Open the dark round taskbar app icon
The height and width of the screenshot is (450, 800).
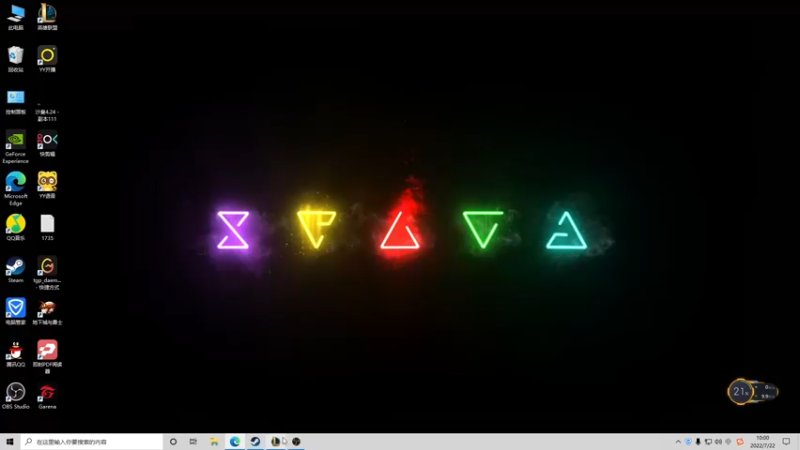pyautogui.click(x=296, y=441)
